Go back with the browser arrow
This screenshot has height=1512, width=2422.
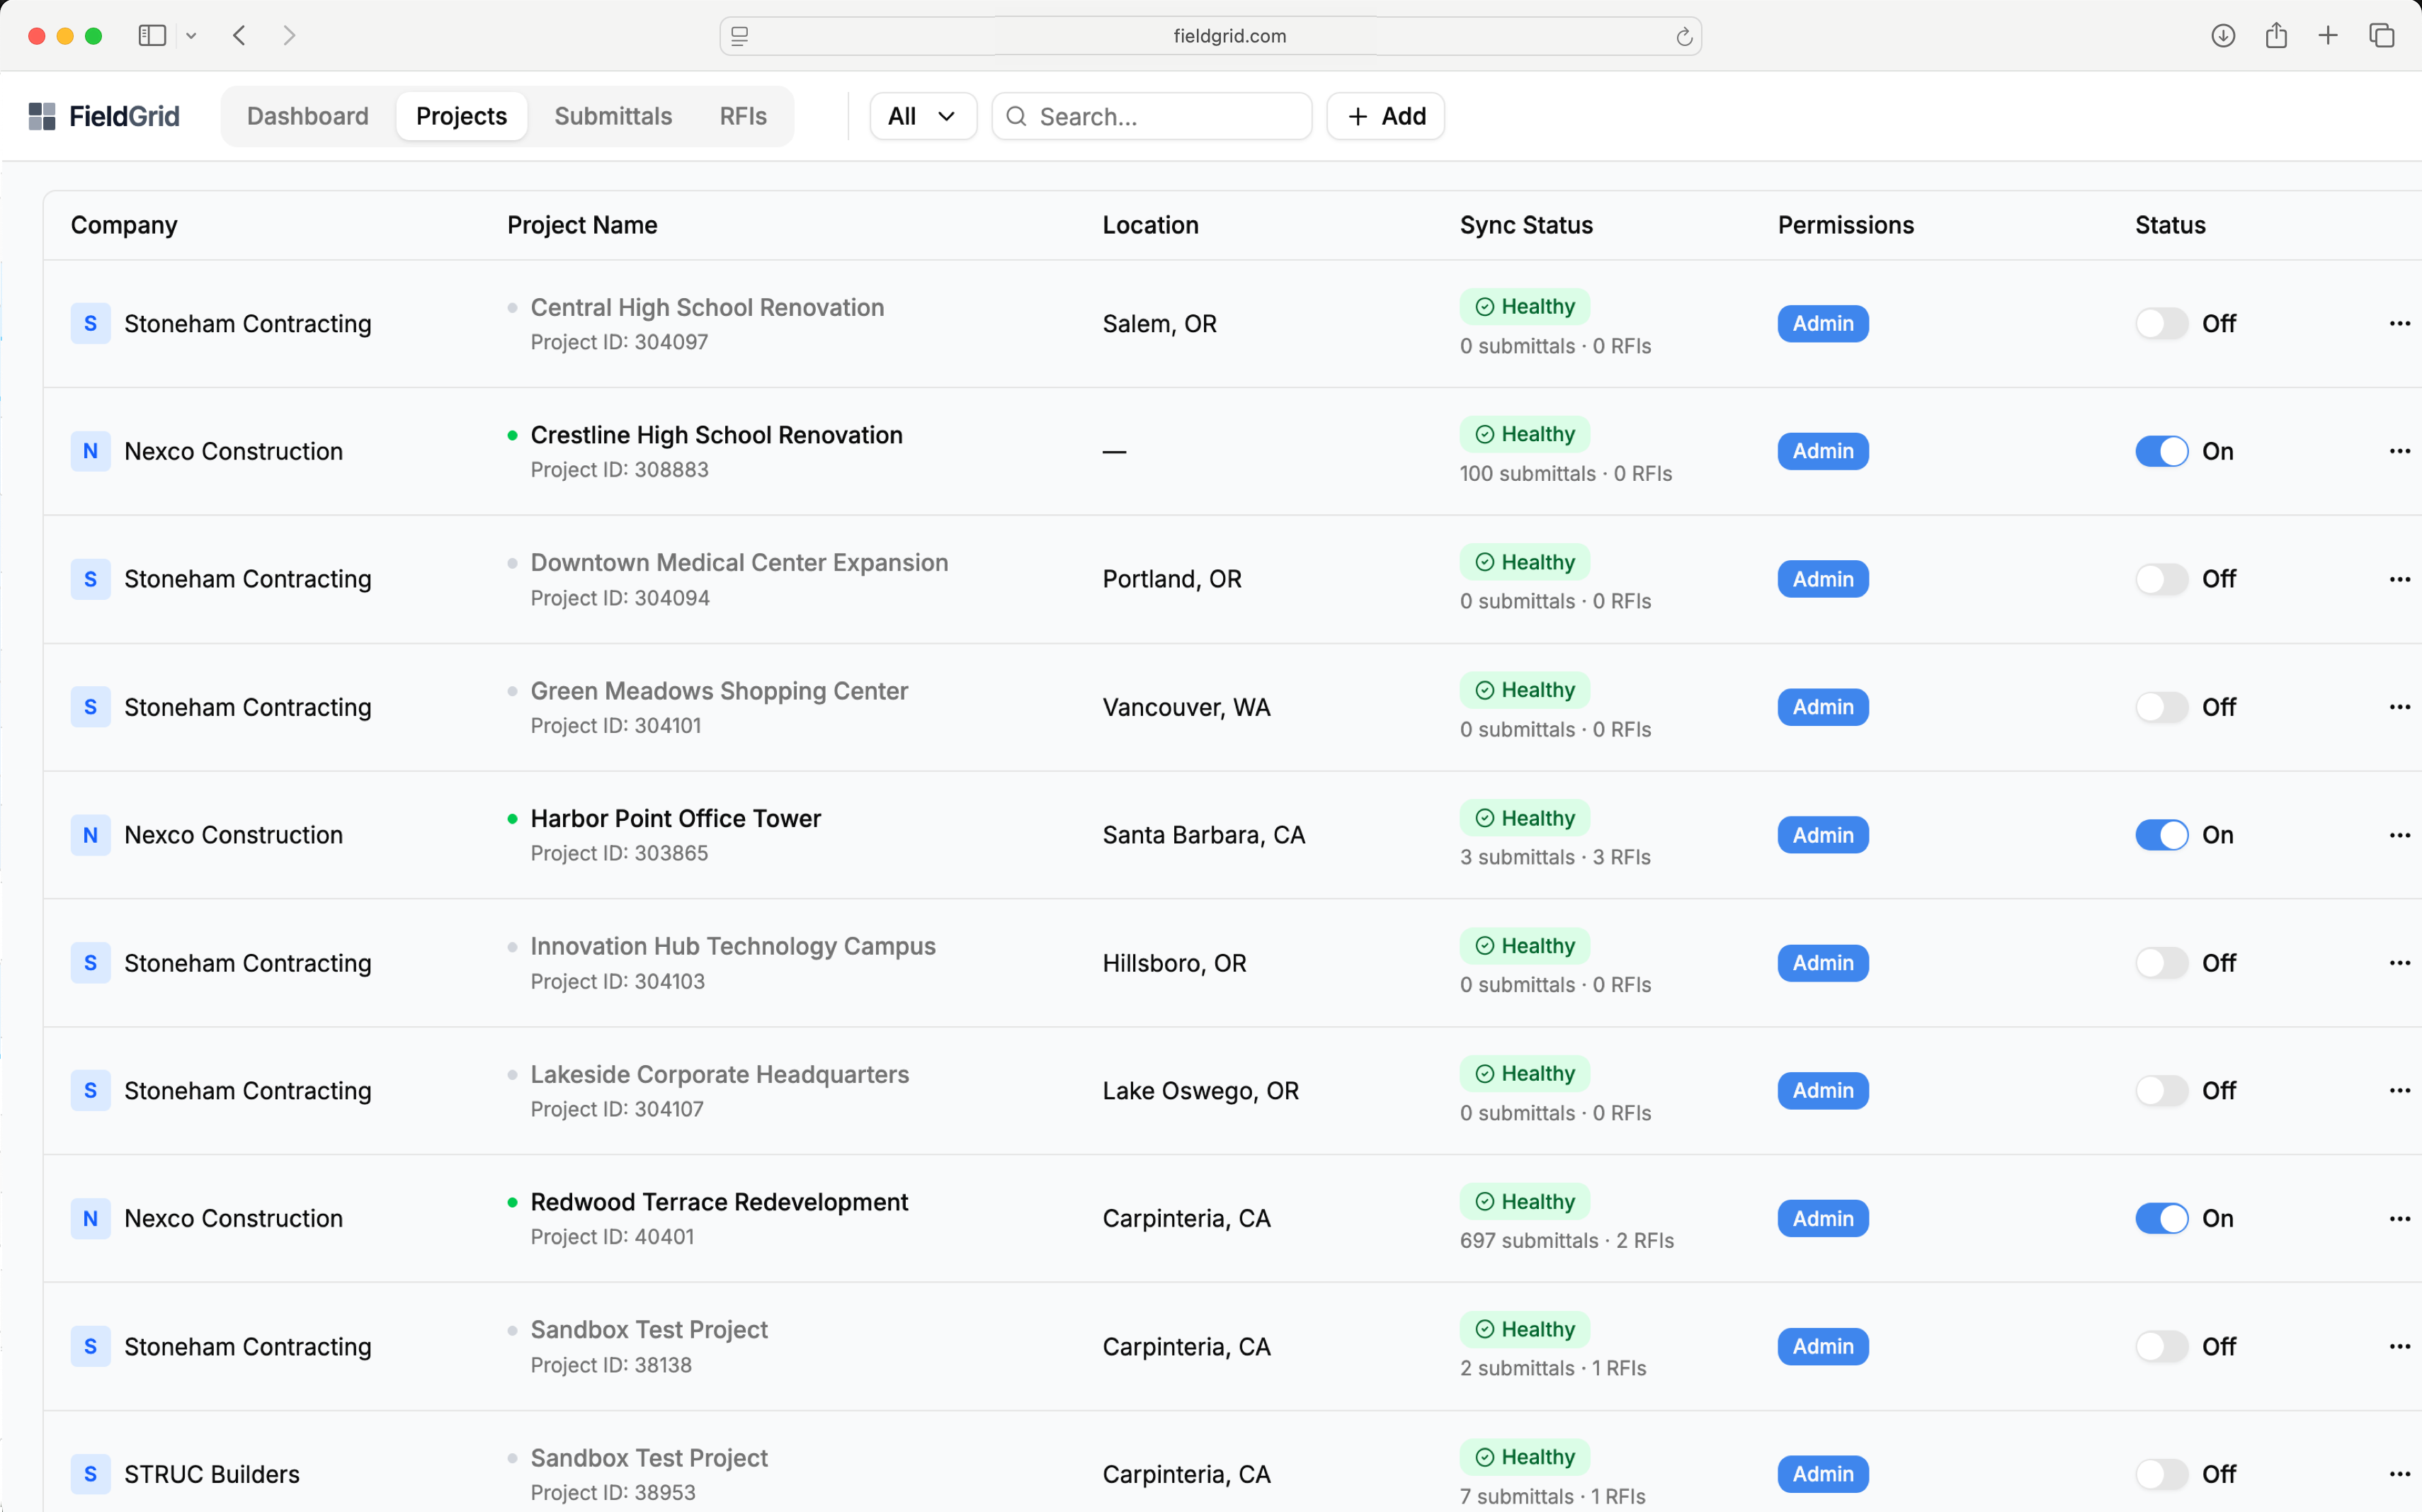pos(240,36)
